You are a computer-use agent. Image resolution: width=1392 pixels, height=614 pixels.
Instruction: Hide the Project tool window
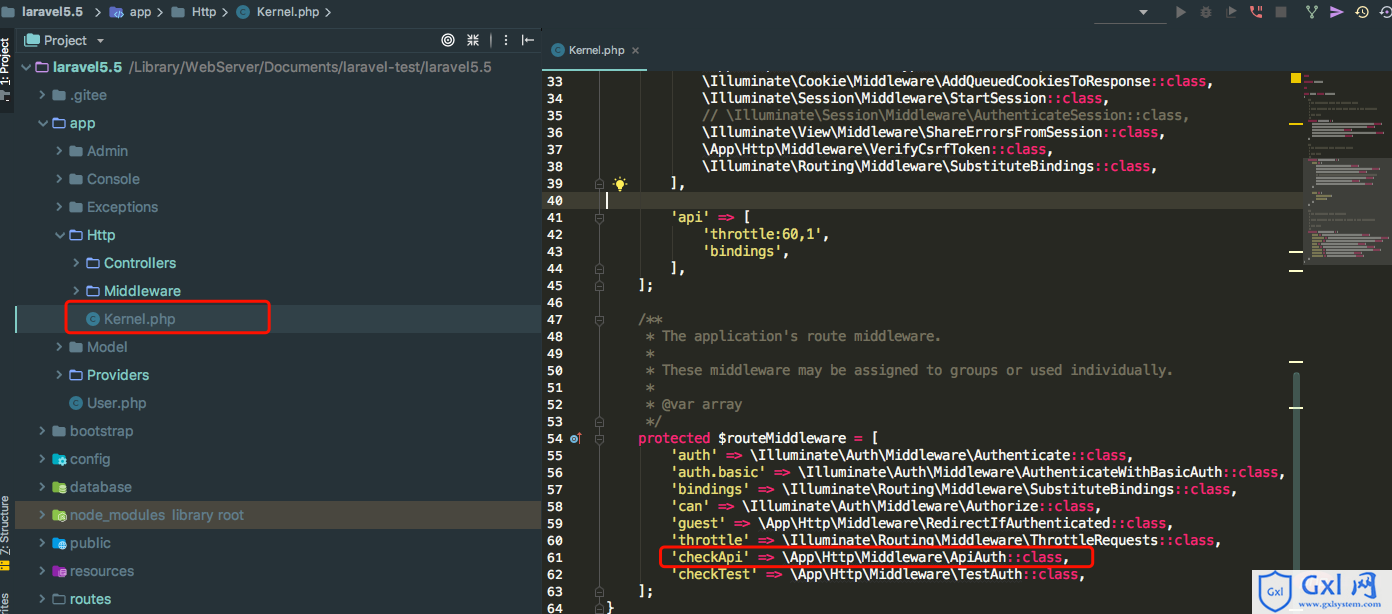point(528,40)
